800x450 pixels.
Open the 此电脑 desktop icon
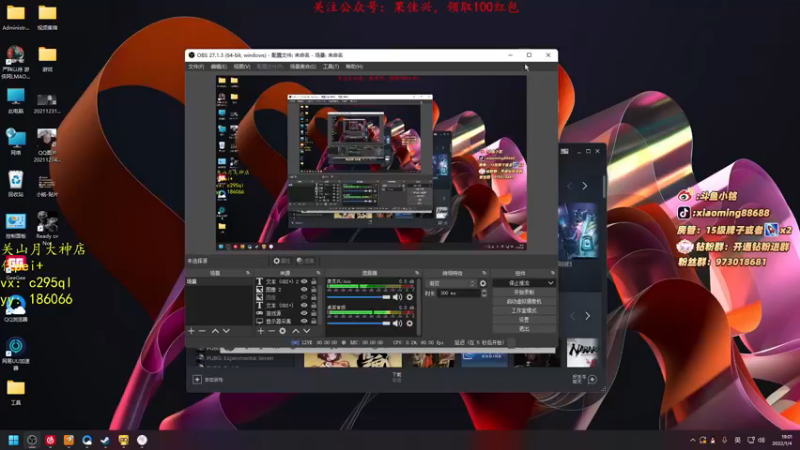coord(16,101)
